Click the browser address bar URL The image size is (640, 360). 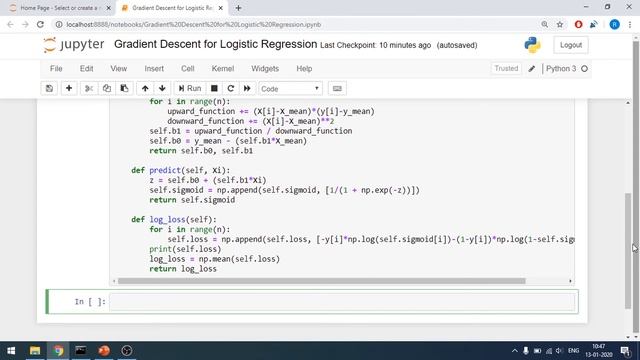coord(194,24)
